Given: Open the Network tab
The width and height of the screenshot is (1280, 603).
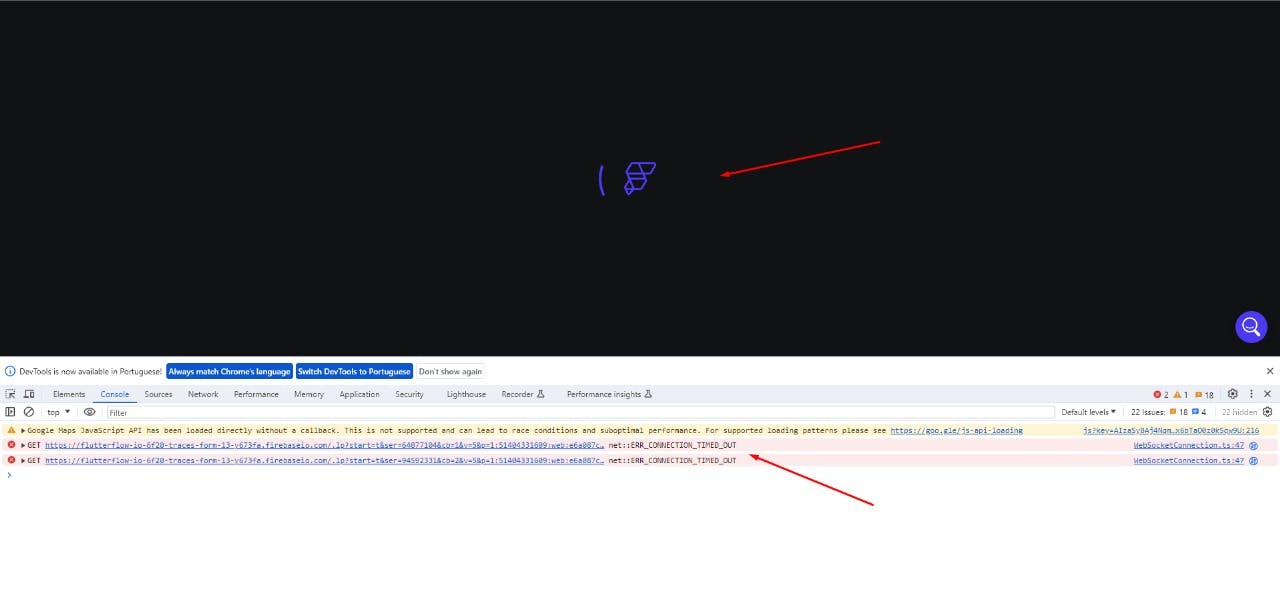Looking at the screenshot, I should 203,394.
